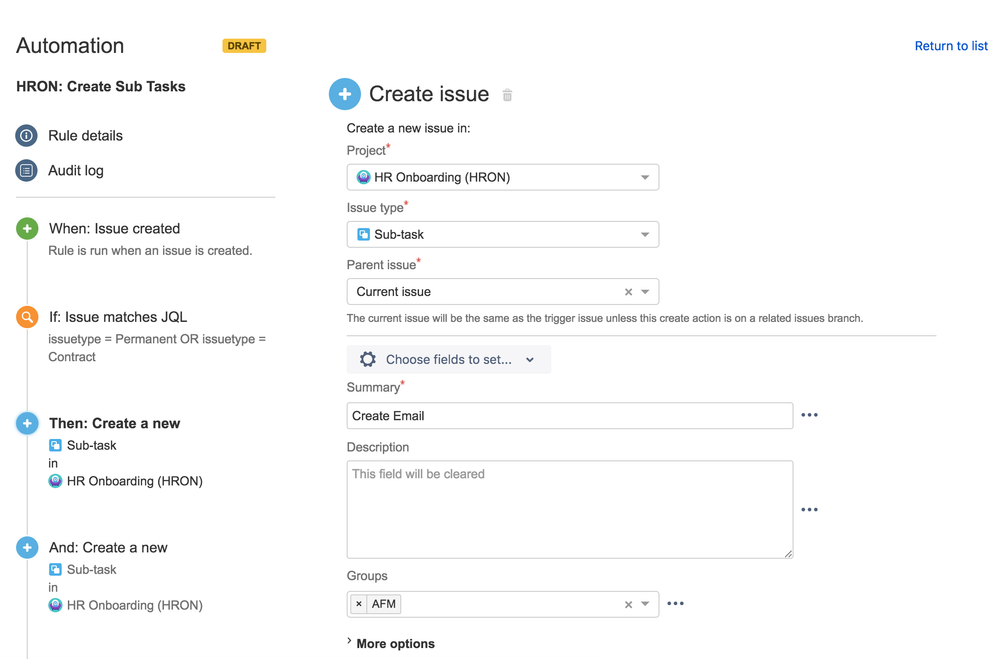Clear the Parent issue selection
Image resolution: width=999 pixels, height=659 pixels.
[x=628, y=292]
